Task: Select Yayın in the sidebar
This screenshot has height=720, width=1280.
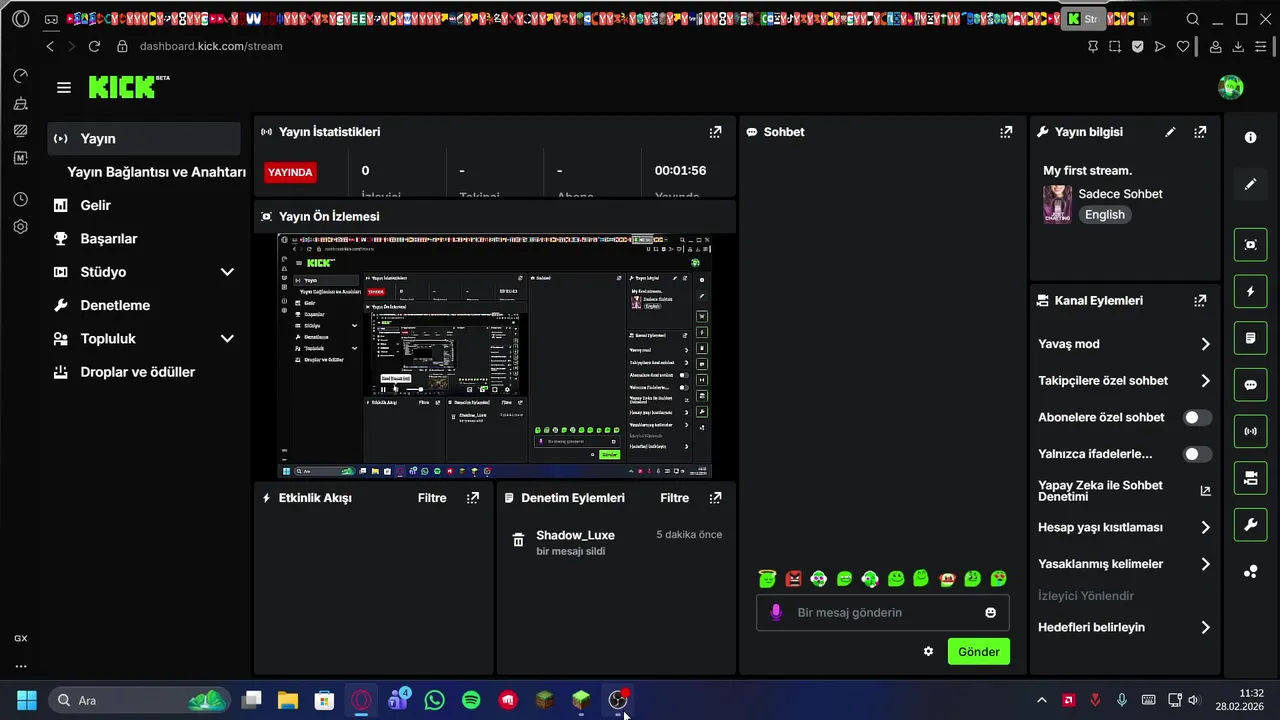Action: point(144,139)
